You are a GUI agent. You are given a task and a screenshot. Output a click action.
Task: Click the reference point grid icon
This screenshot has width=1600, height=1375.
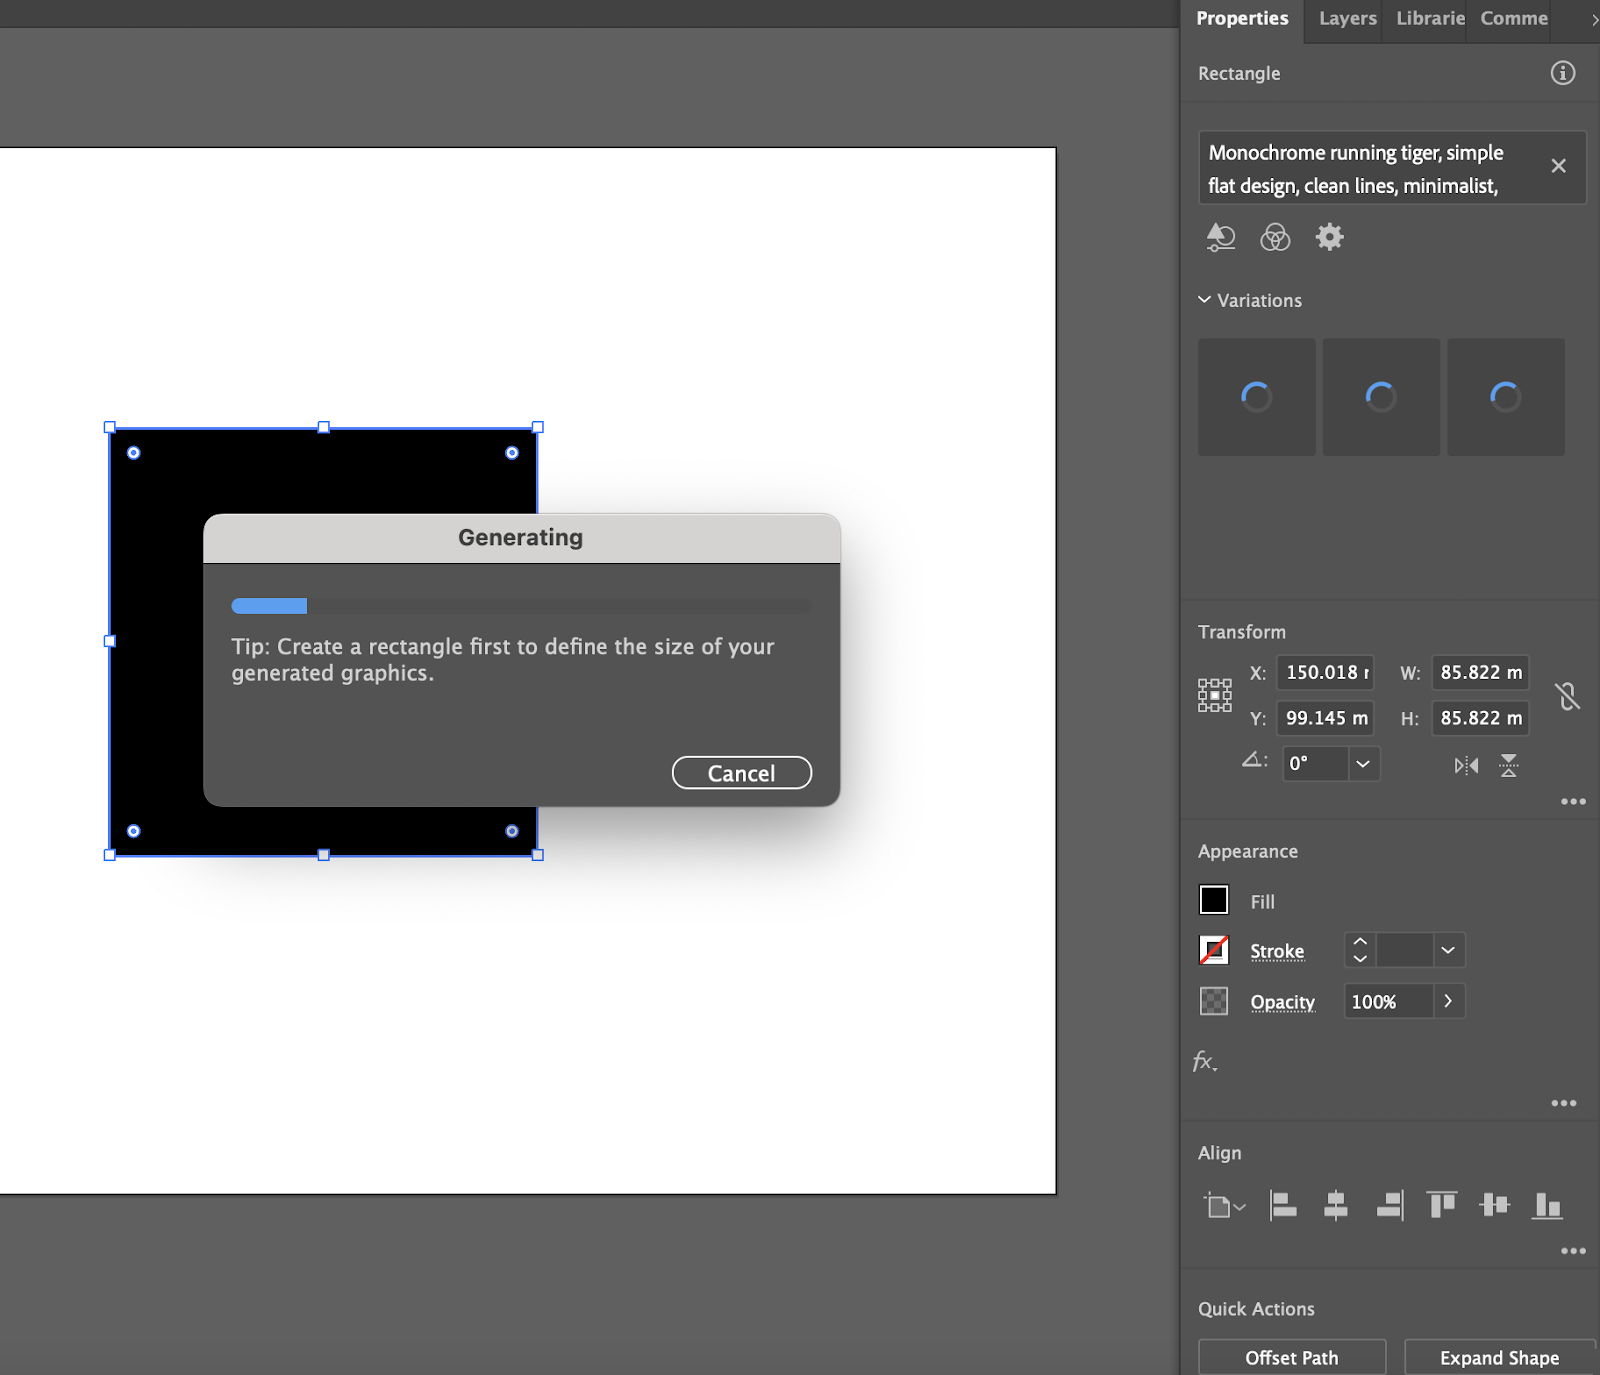point(1215,695)
